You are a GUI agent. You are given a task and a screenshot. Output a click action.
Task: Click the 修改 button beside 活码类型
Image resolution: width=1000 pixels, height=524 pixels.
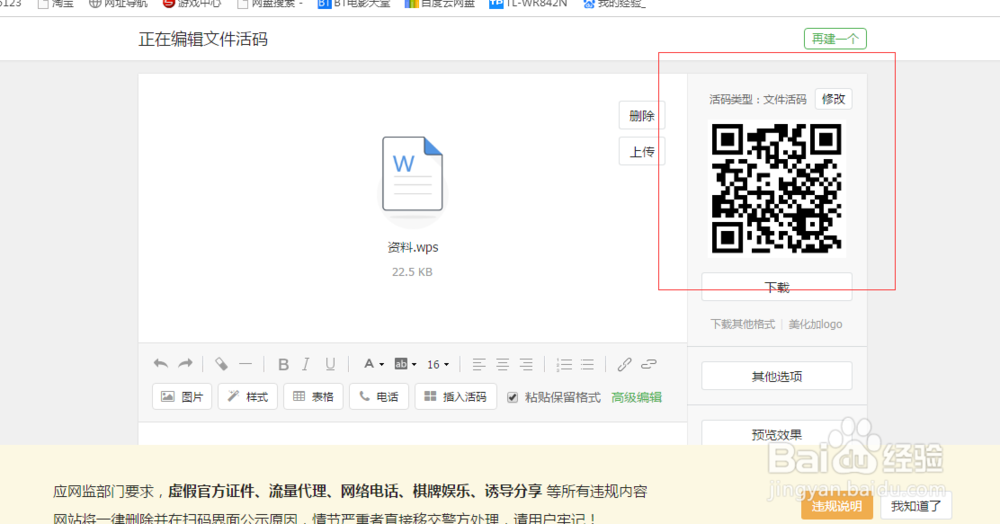tap(834, 99)
